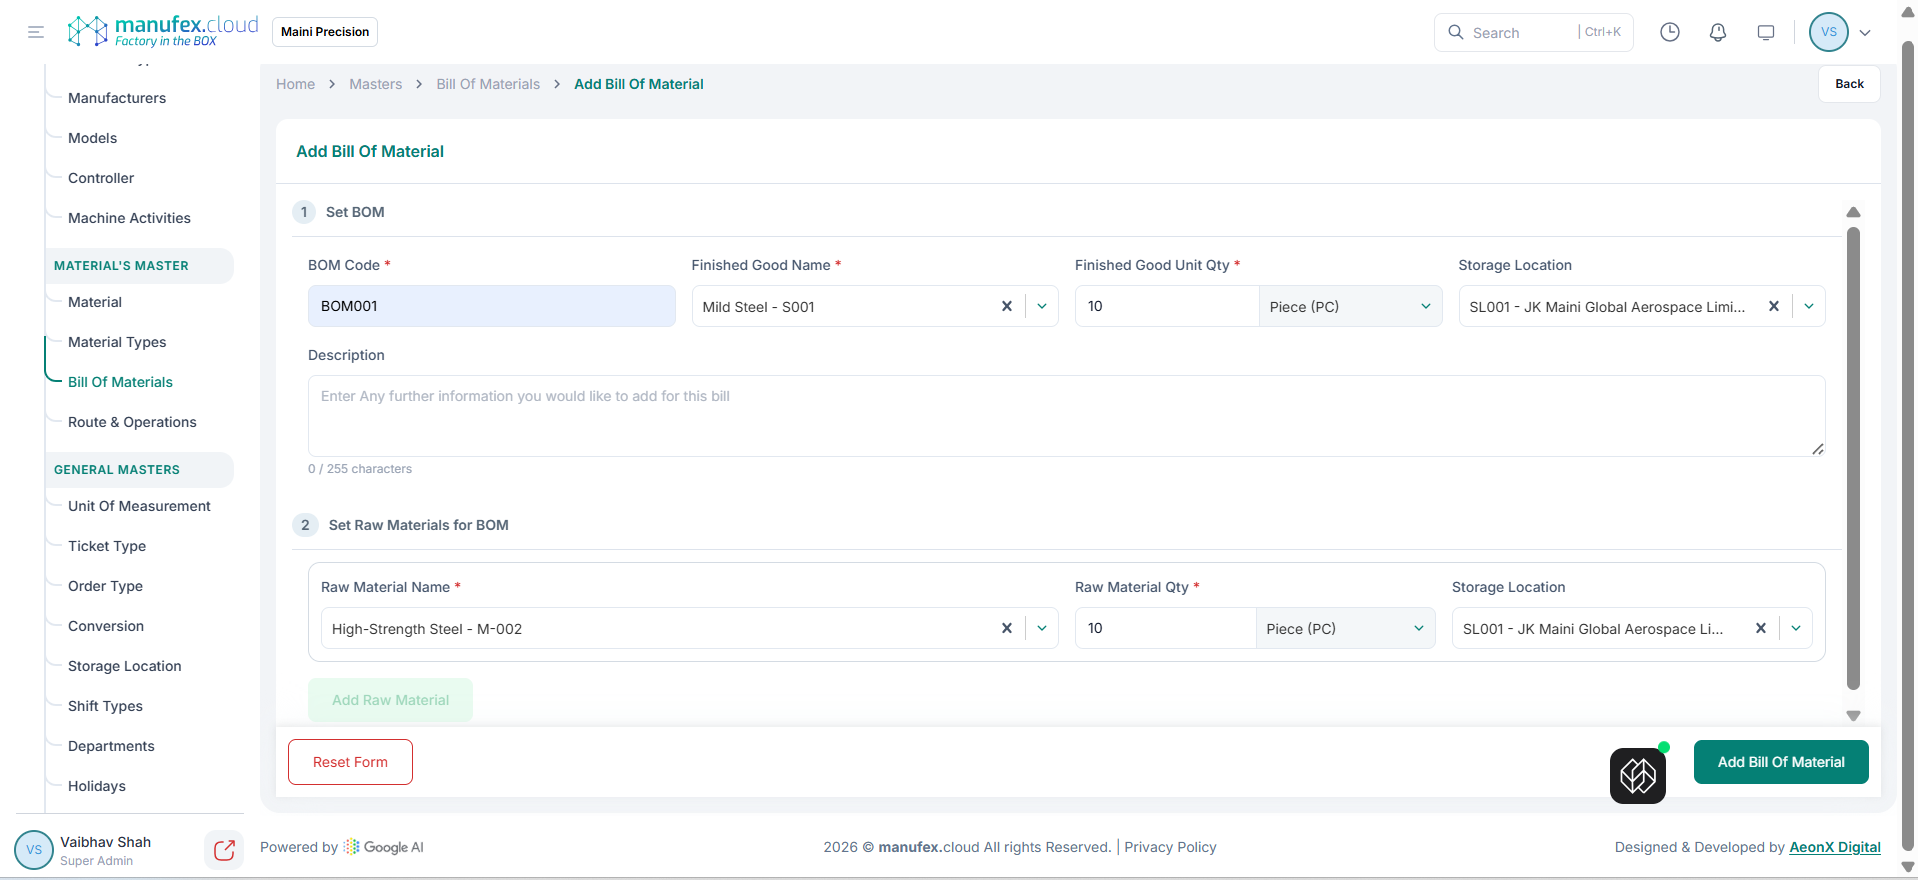1918x880 pixels.
Task: Open Storage Location in the sidebar
Action: (x=125, y=666)
